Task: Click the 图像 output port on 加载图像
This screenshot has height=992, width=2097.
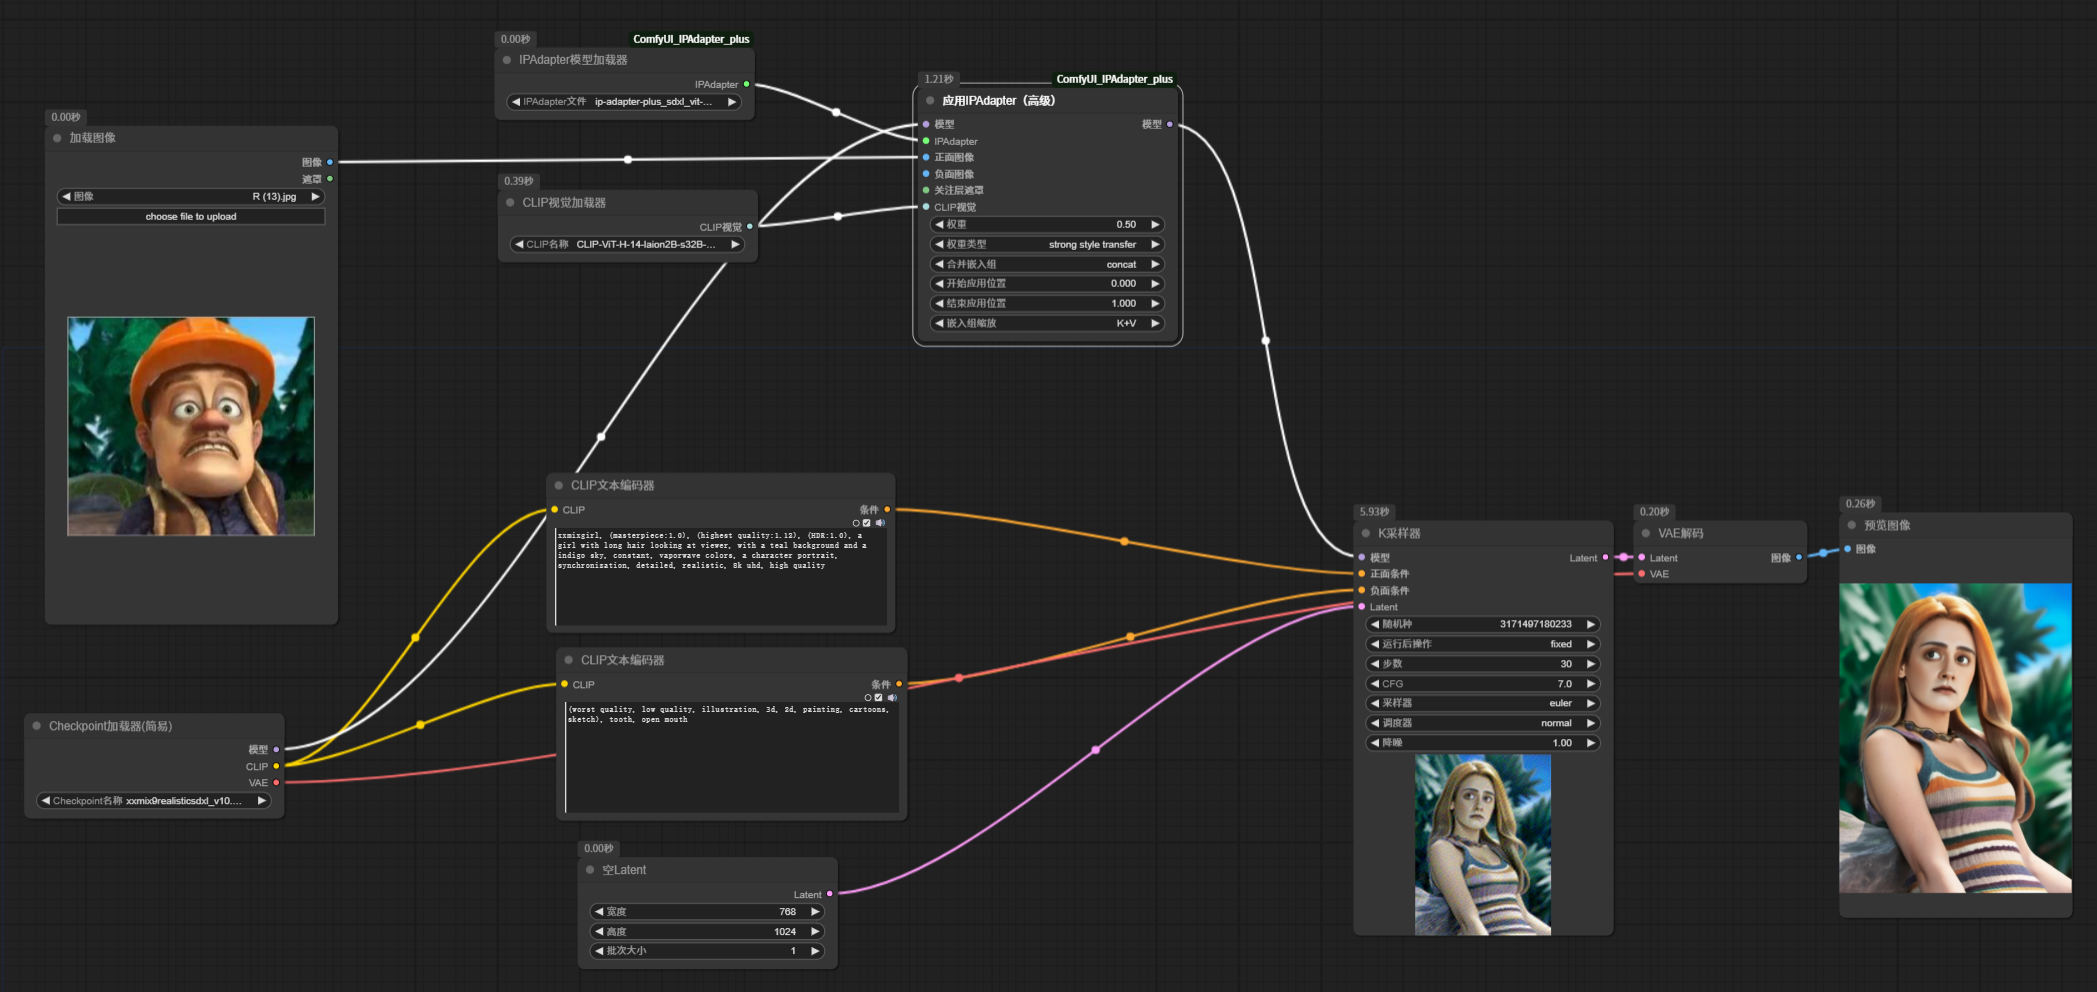Action: [x=329, y=162]
